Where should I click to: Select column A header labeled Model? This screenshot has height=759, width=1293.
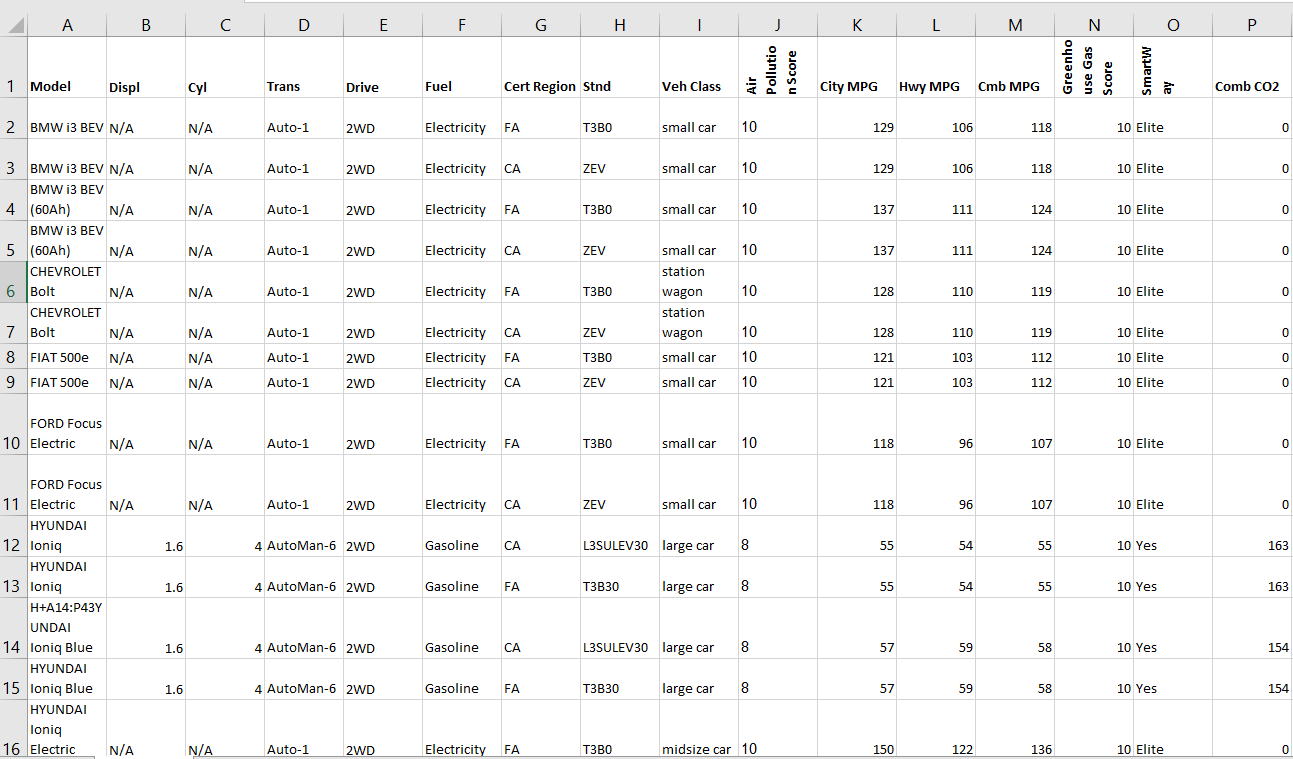pyautogui.click(x=67, y=22)
